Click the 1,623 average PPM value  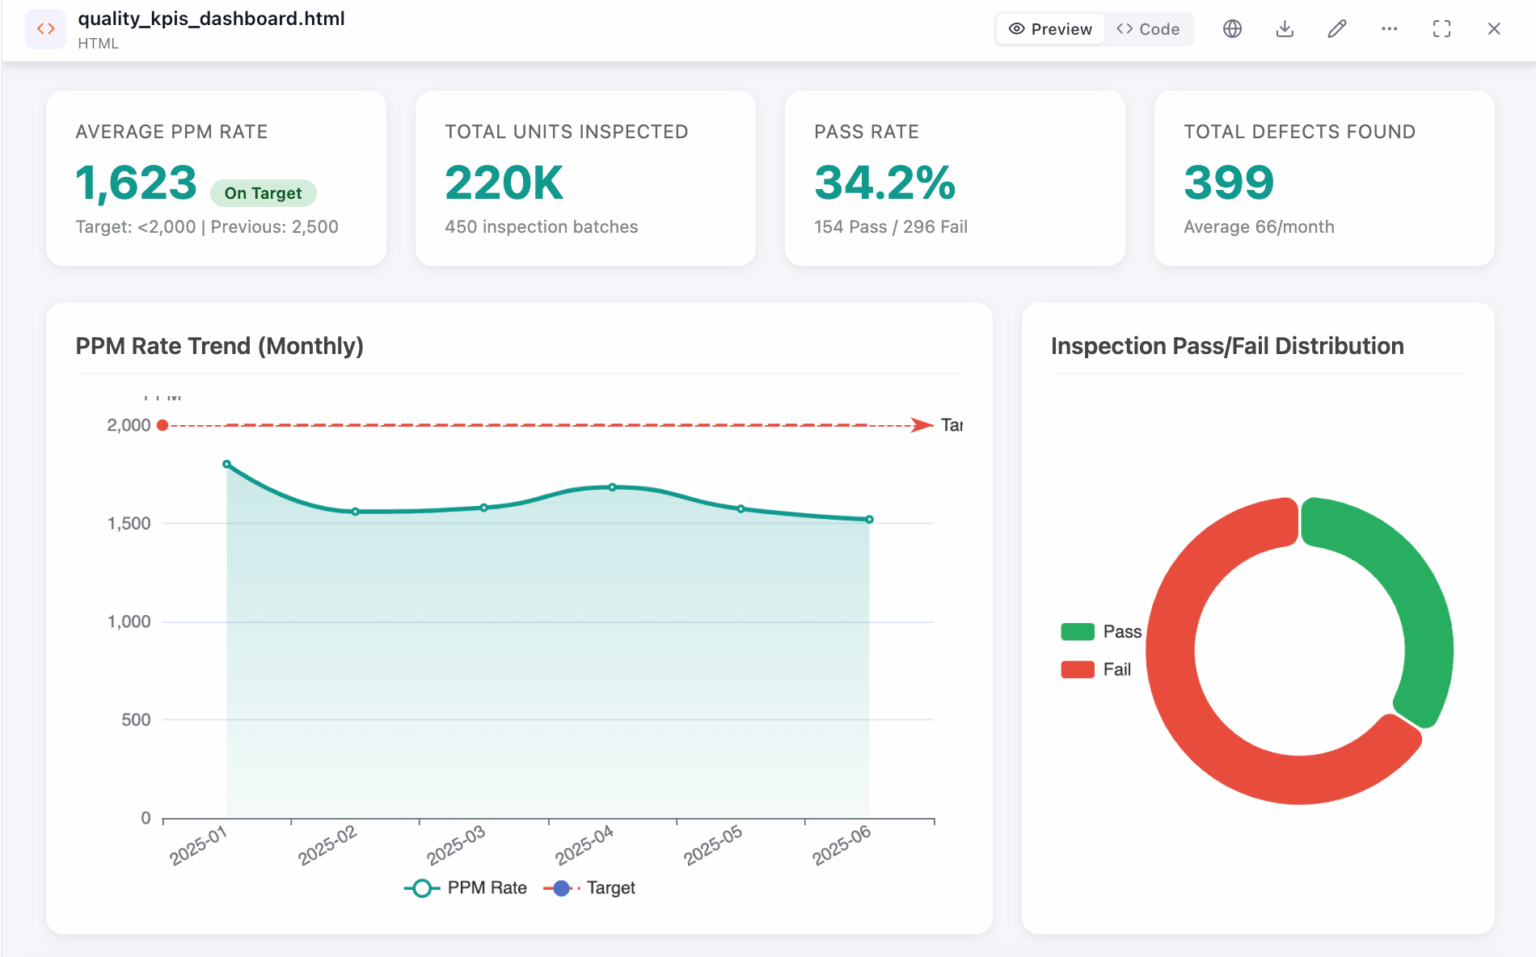(x=137, y=183)
